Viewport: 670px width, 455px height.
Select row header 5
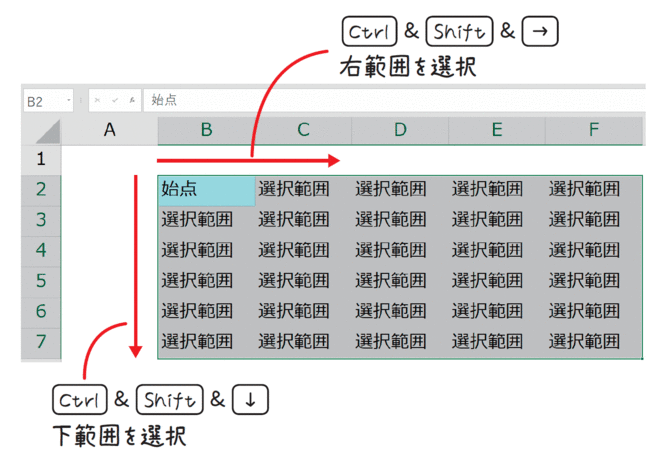coord(41,281)
